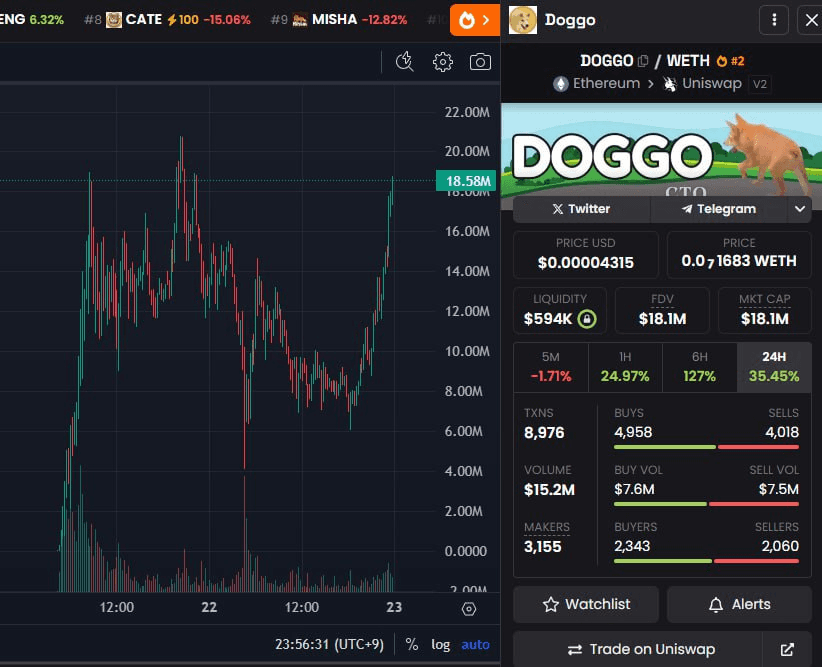Open the trending fire button

(474, 20)
